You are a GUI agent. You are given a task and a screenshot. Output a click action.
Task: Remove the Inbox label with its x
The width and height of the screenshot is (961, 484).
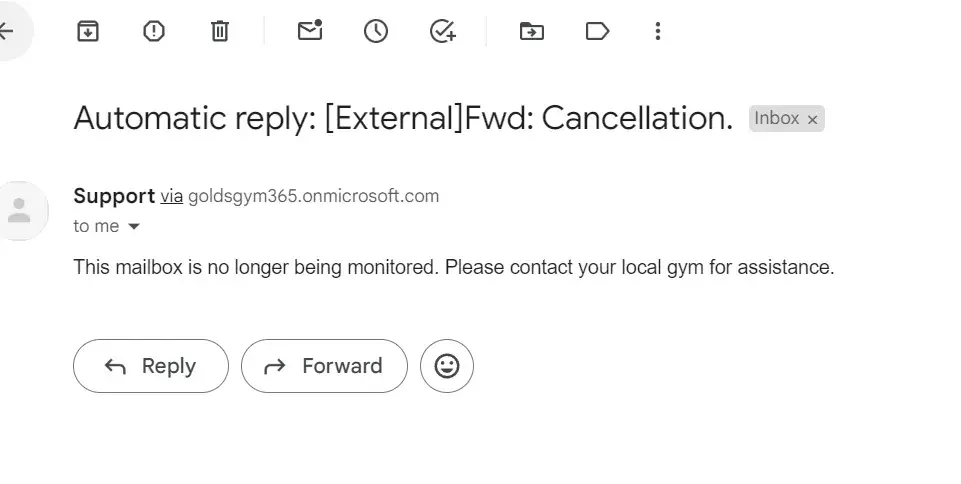coord(813,120)
